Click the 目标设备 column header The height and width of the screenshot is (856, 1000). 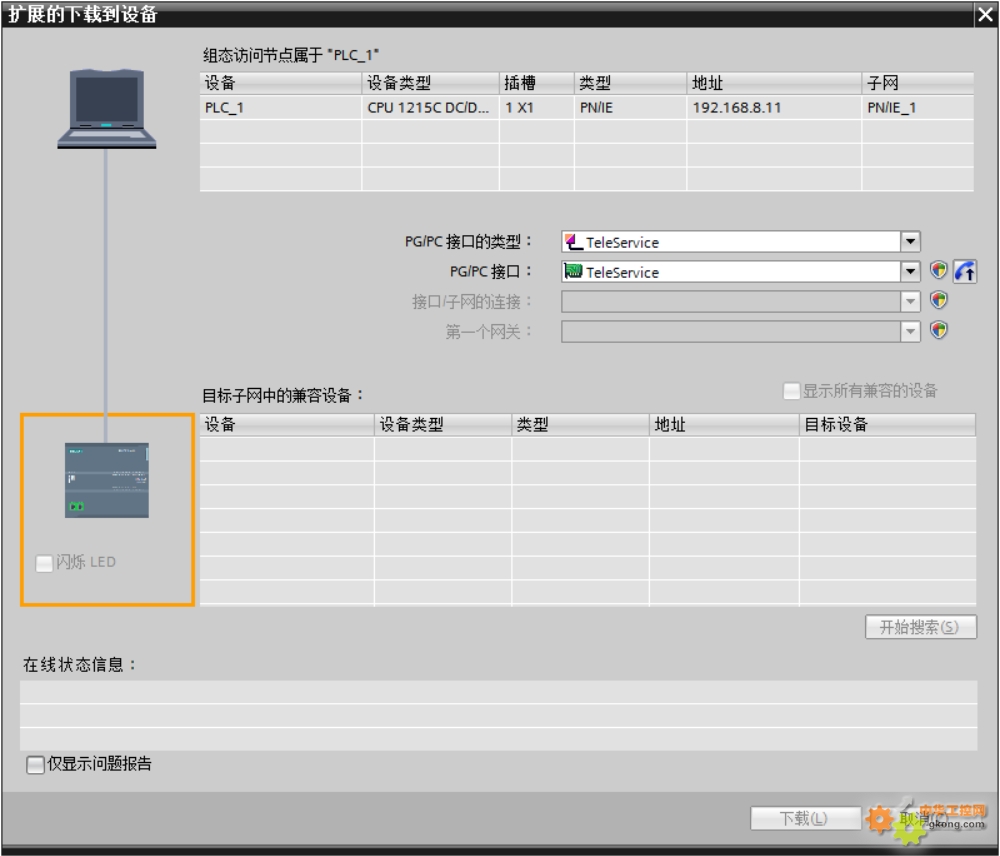click(x=887, y=425)
